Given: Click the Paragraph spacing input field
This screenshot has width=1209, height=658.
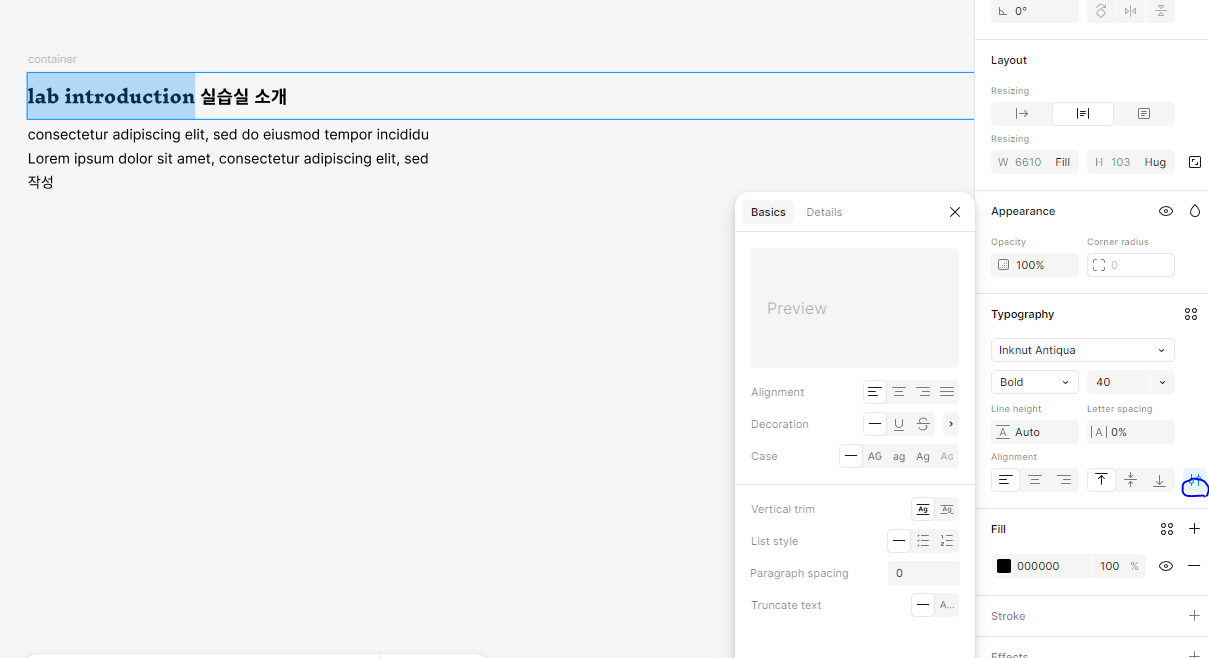Looking at the screenshot, I should pos(923,573).
